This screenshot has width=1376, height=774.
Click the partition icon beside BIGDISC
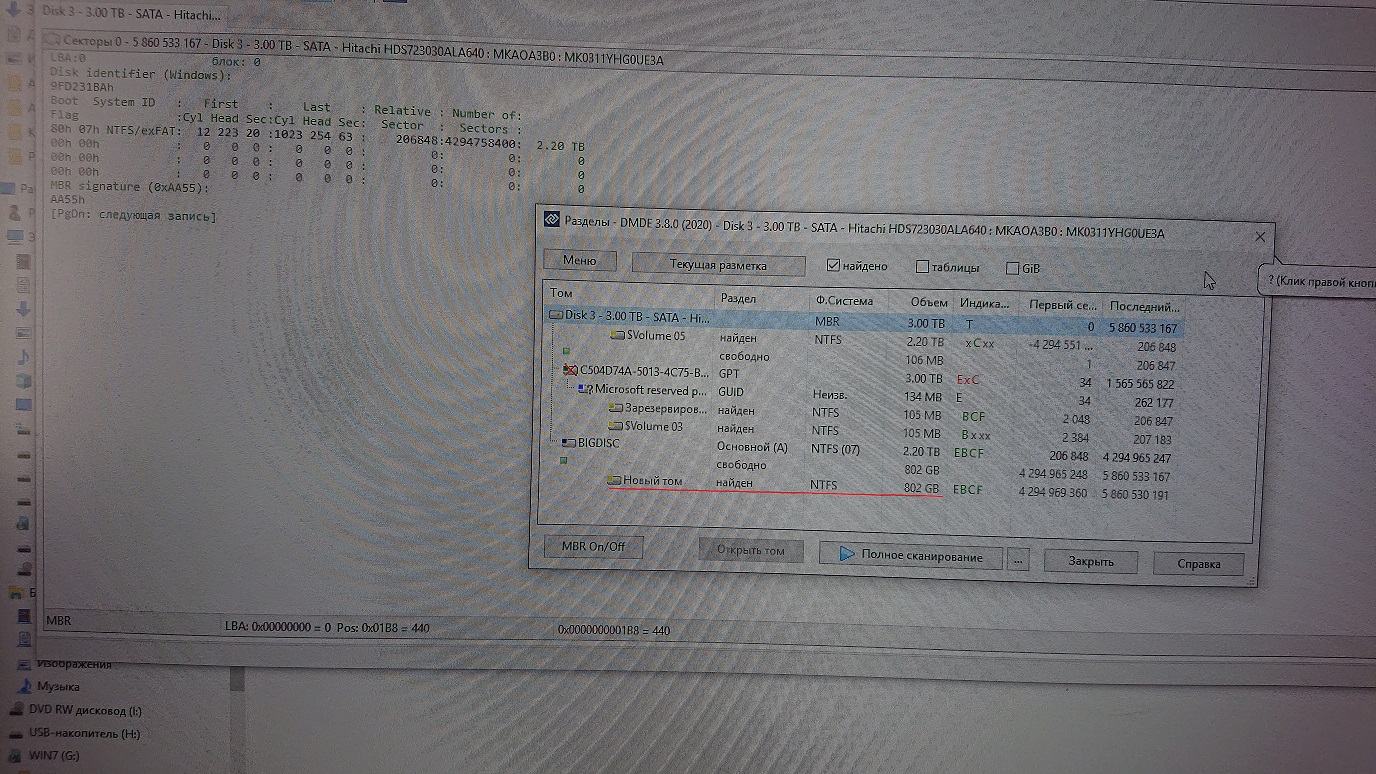click(x=569, y=442)
